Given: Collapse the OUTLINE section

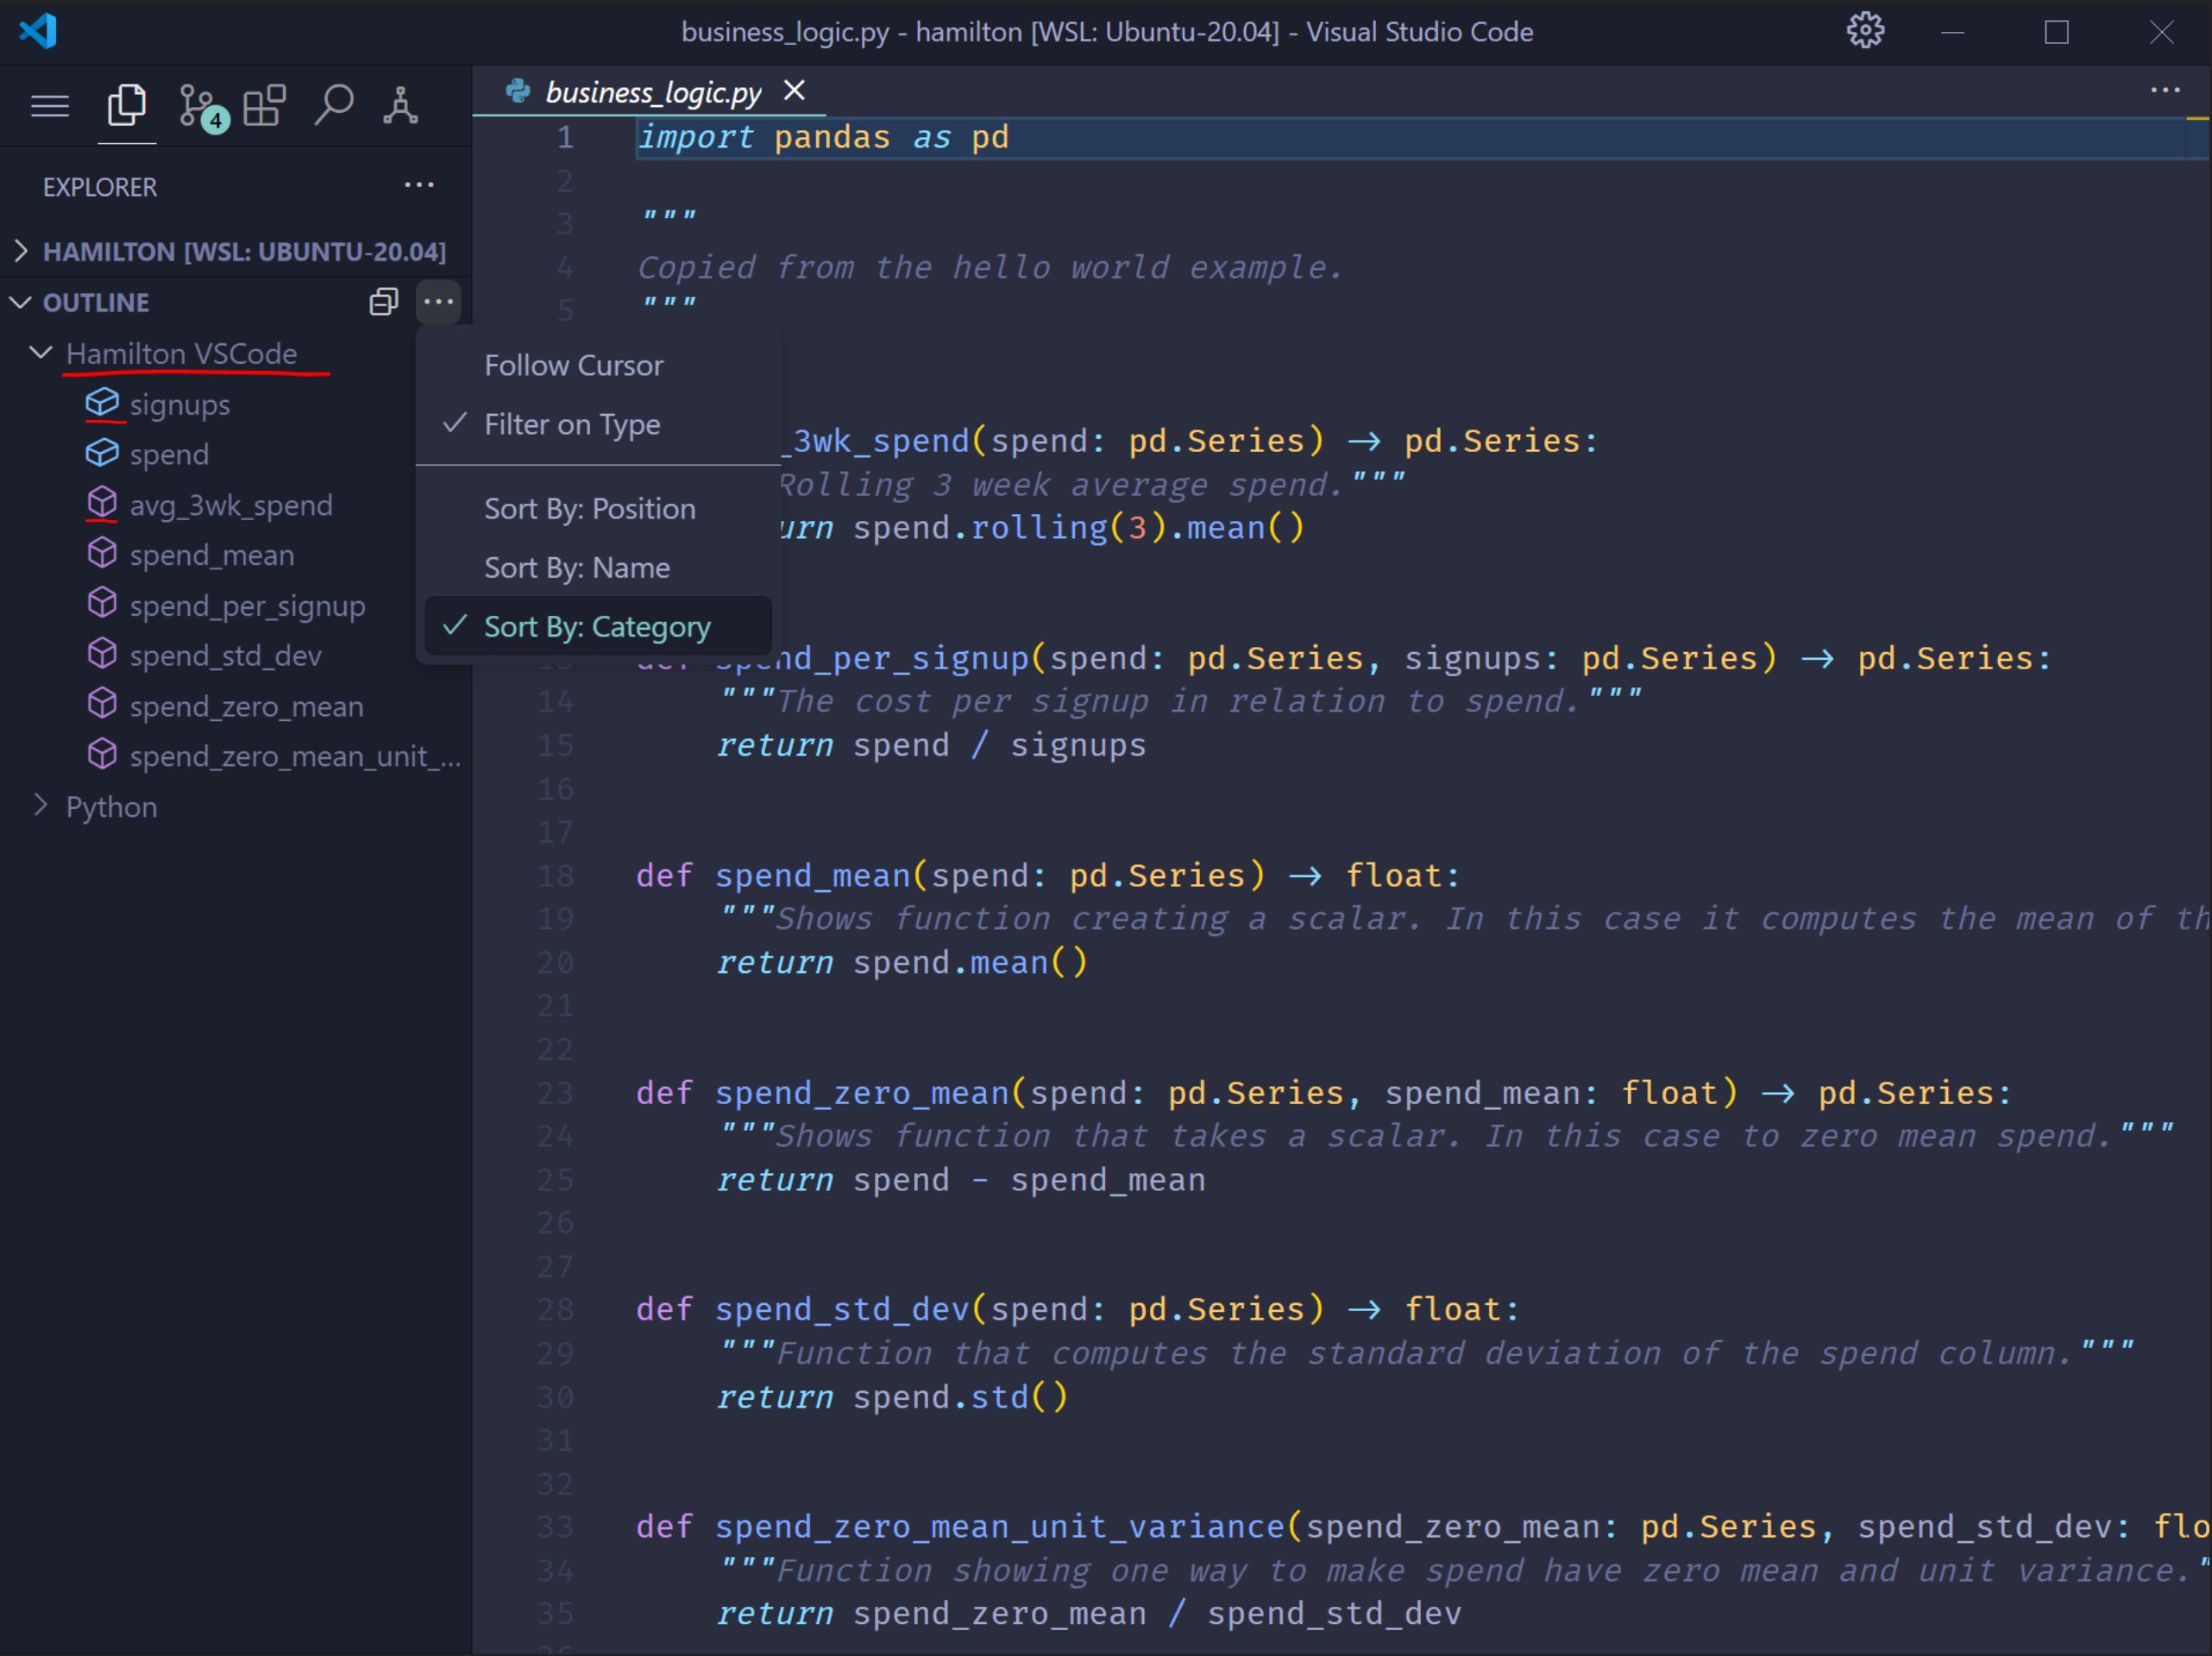Looking at the screenshot, I should 95,302.
